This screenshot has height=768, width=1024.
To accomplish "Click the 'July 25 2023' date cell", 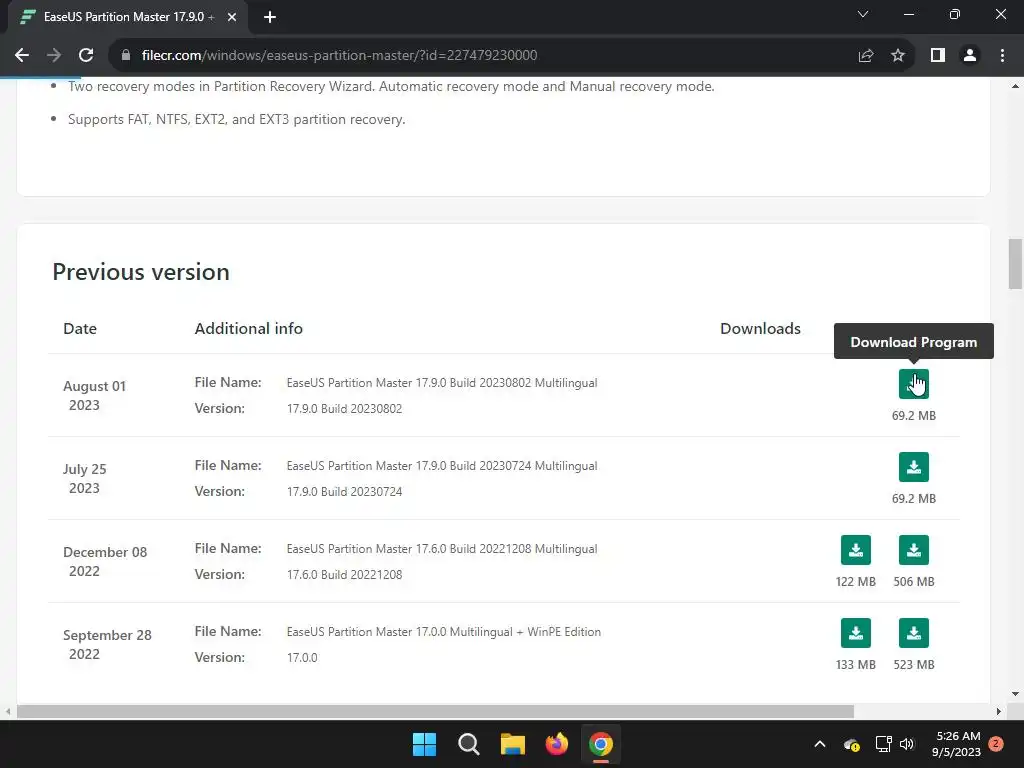I will pyautogui.click(x=84, y=478).
